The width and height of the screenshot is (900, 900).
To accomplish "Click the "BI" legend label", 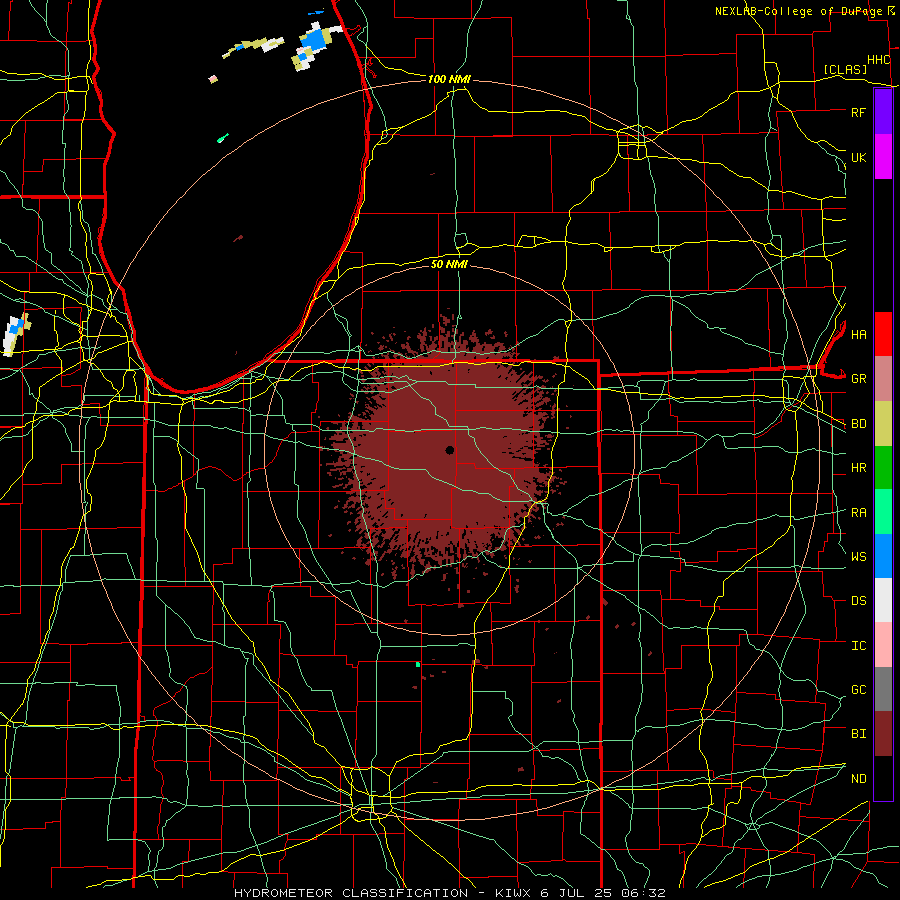I will point(858,734).
